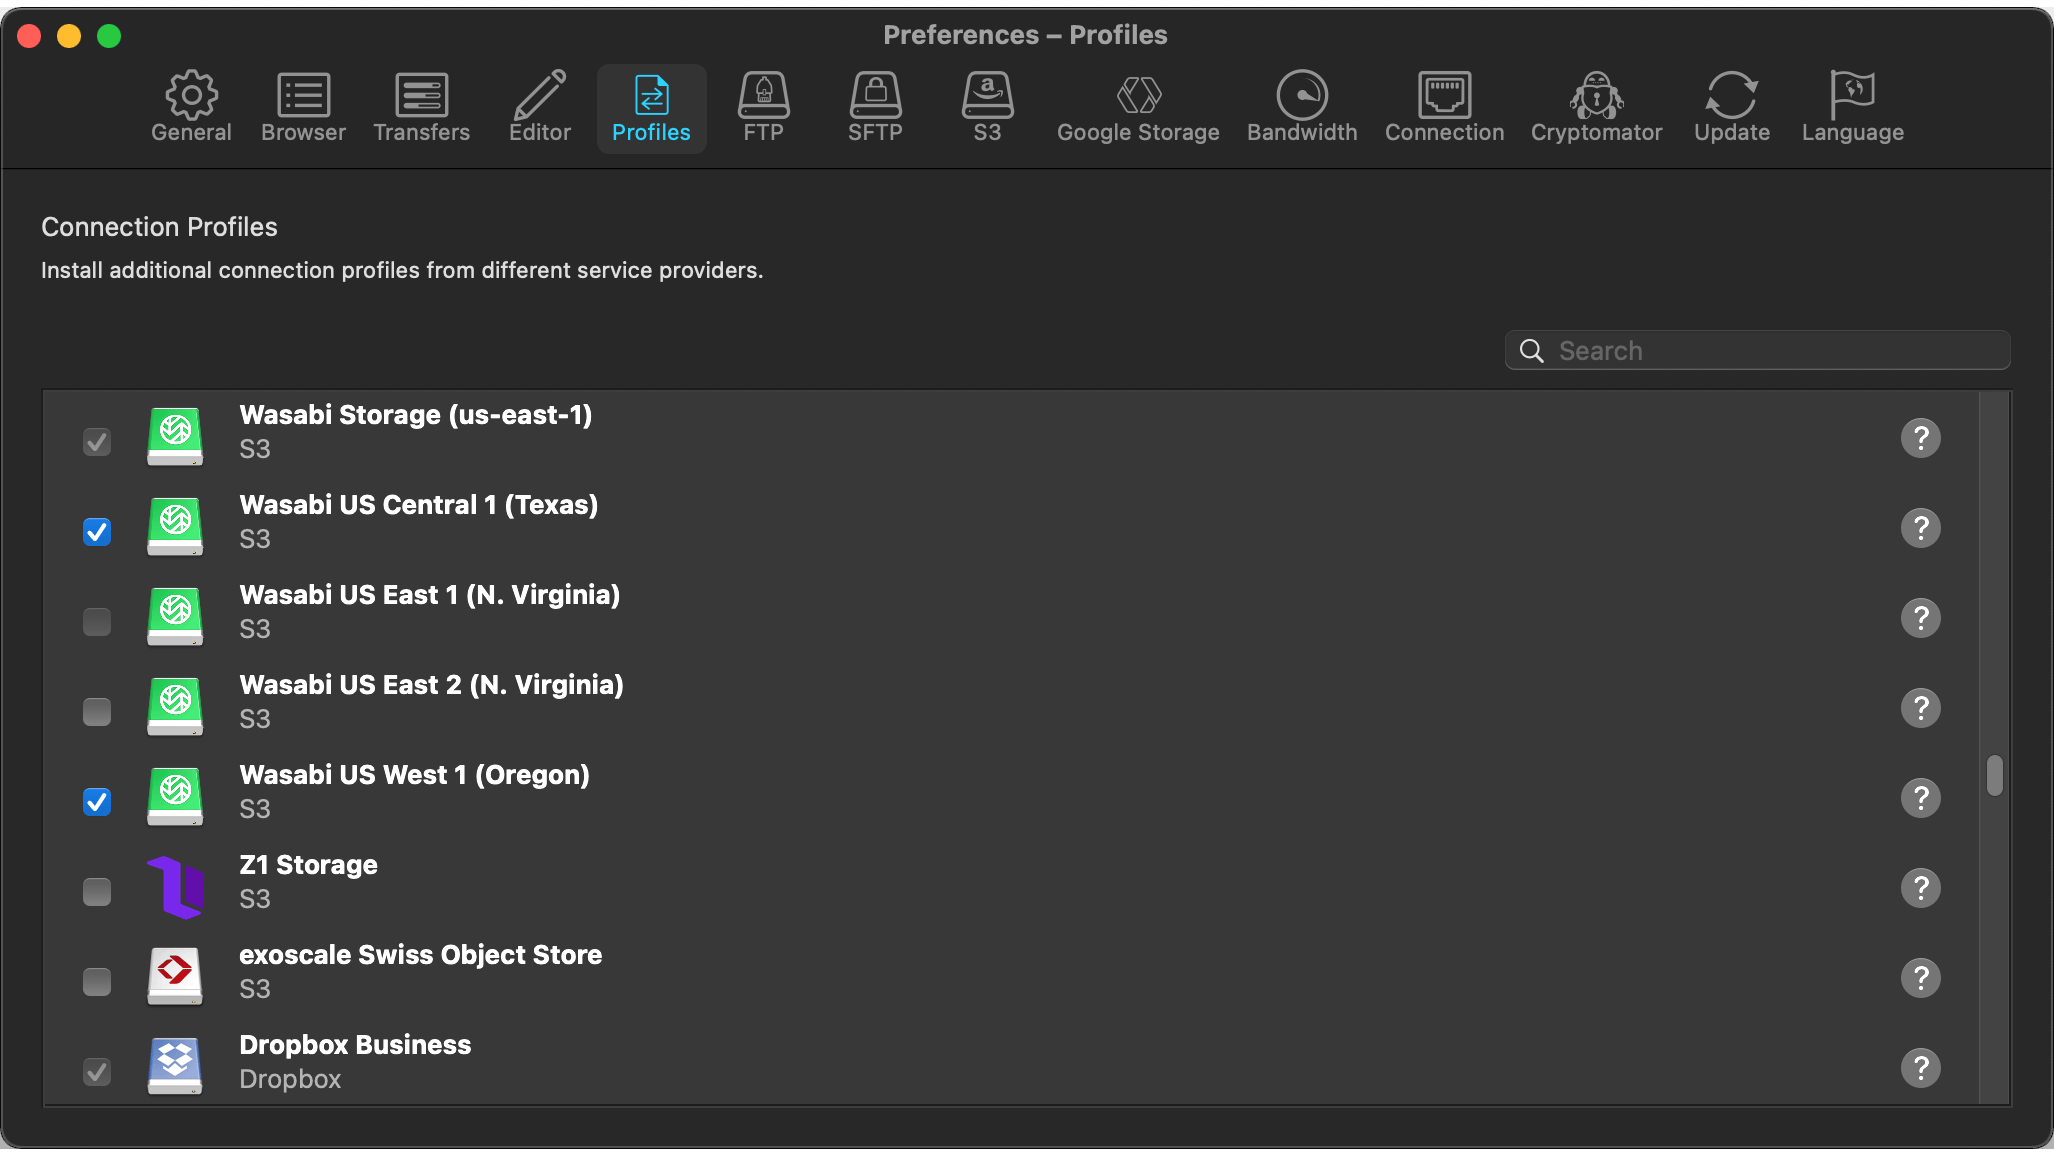Click the Z1 Storage purple profile icon
This screenshot has width=2054, height=1155.
click(x=176, y=887)
